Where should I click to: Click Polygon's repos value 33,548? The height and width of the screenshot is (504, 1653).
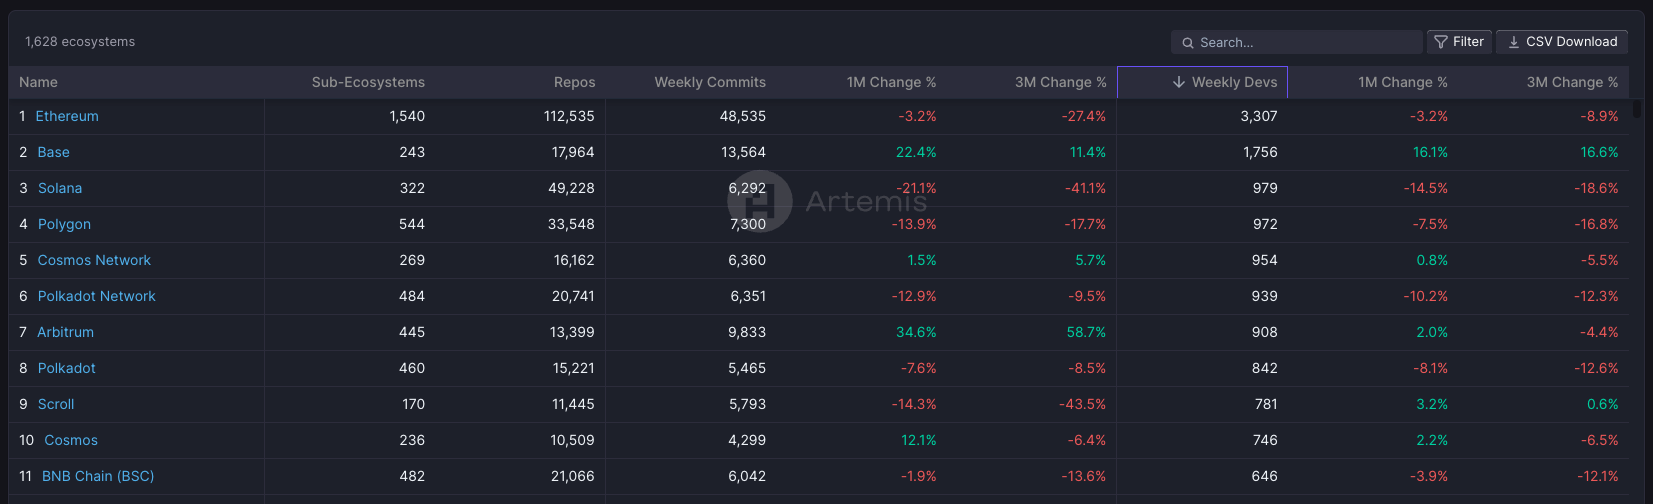click(571, 224)
